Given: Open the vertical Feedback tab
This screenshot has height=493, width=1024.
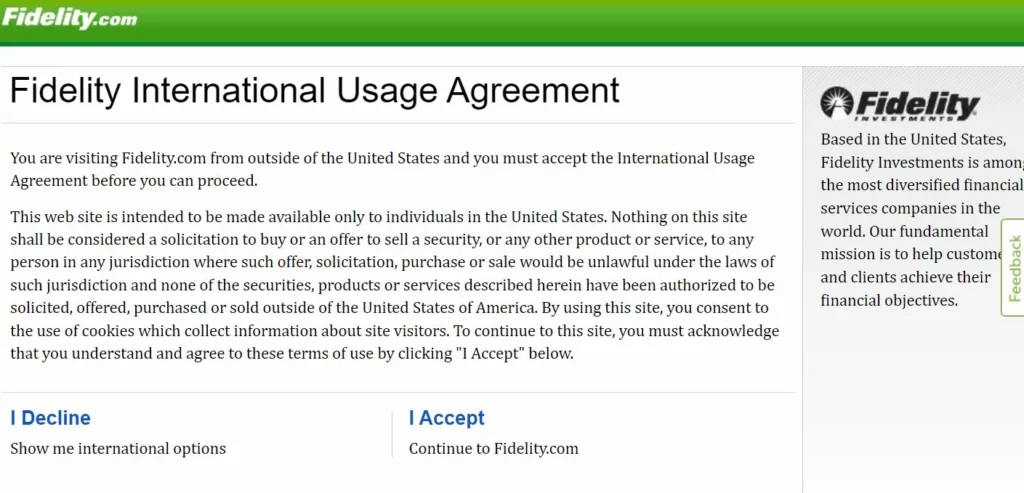Looking at the screenshot, I should coord(1014,268).
